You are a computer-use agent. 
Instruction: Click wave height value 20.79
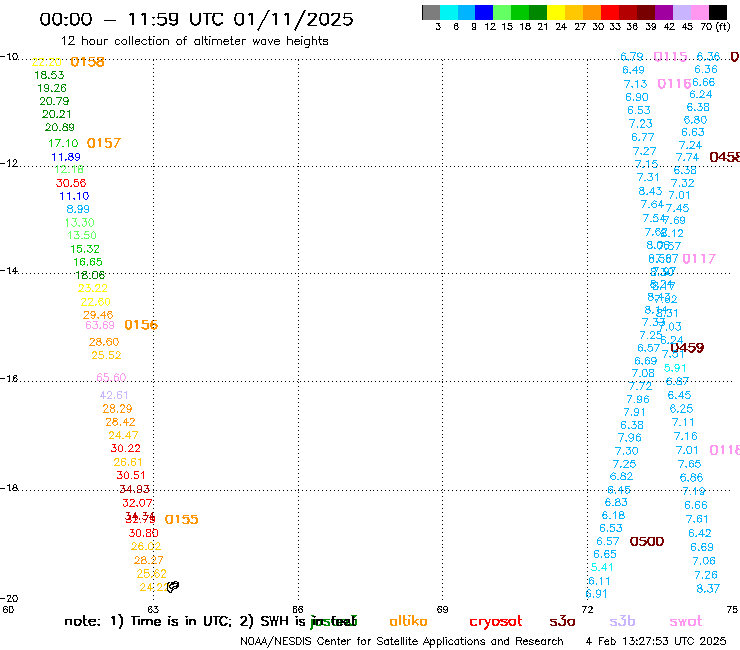pos(54,101)
